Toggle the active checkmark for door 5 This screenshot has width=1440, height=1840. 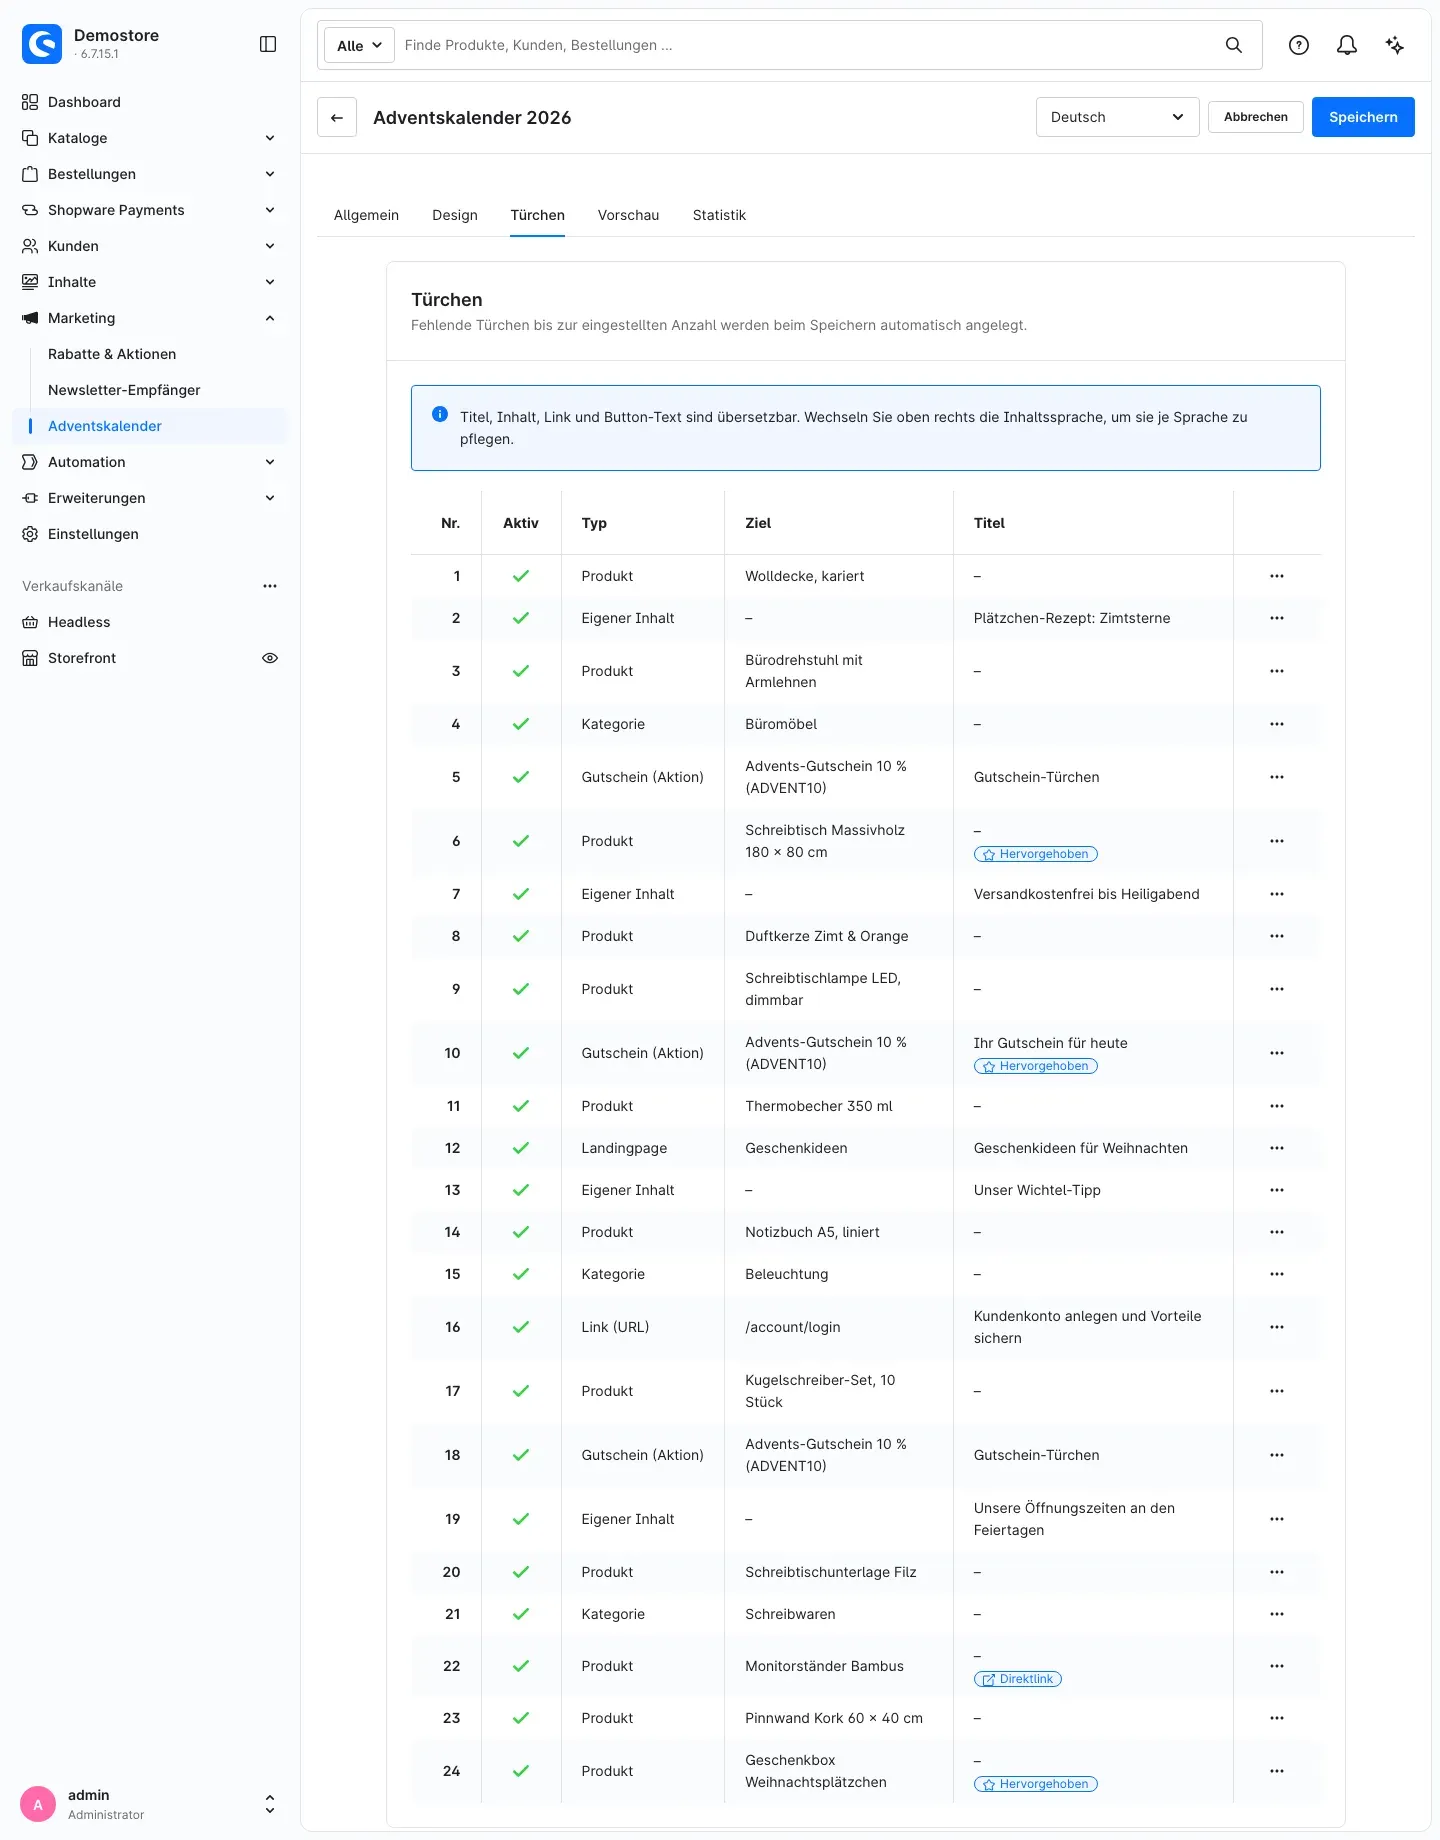pyautogui.click(x=521, y=777)
